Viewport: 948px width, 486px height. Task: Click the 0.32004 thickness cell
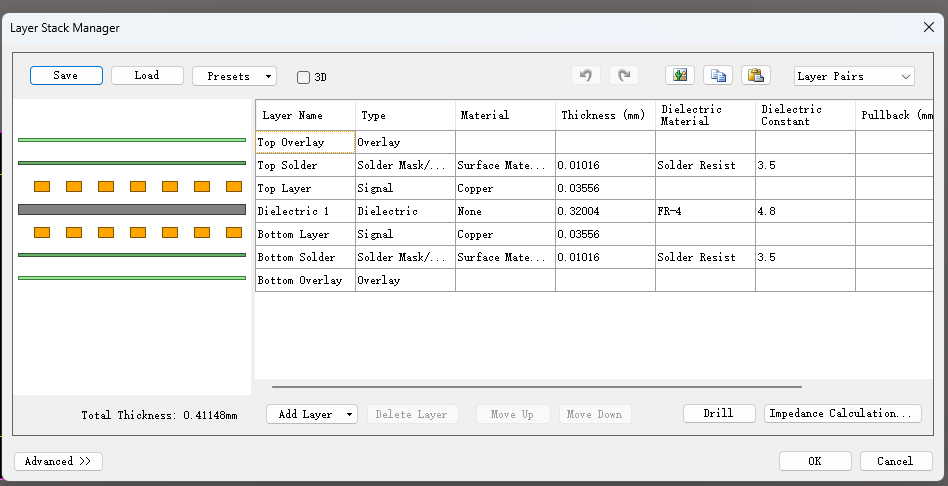point(605,211)
